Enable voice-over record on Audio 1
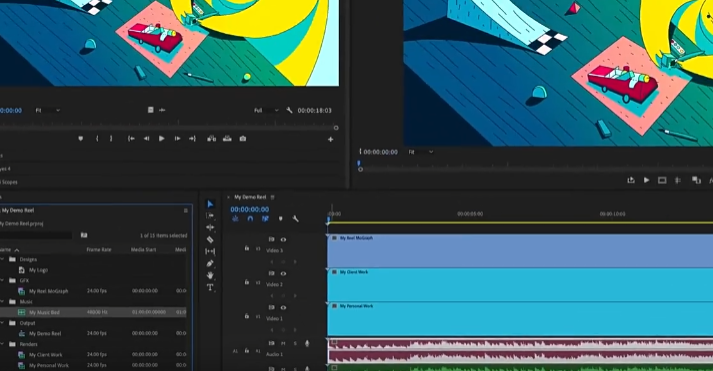The height and width of the screenshot is (371, 713). pyautogui.click(x=307, y=343)
